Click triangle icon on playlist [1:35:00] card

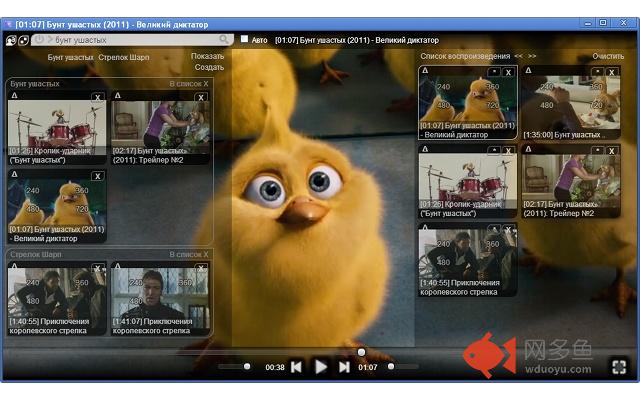pyautogui.click(x=528, y=71)
